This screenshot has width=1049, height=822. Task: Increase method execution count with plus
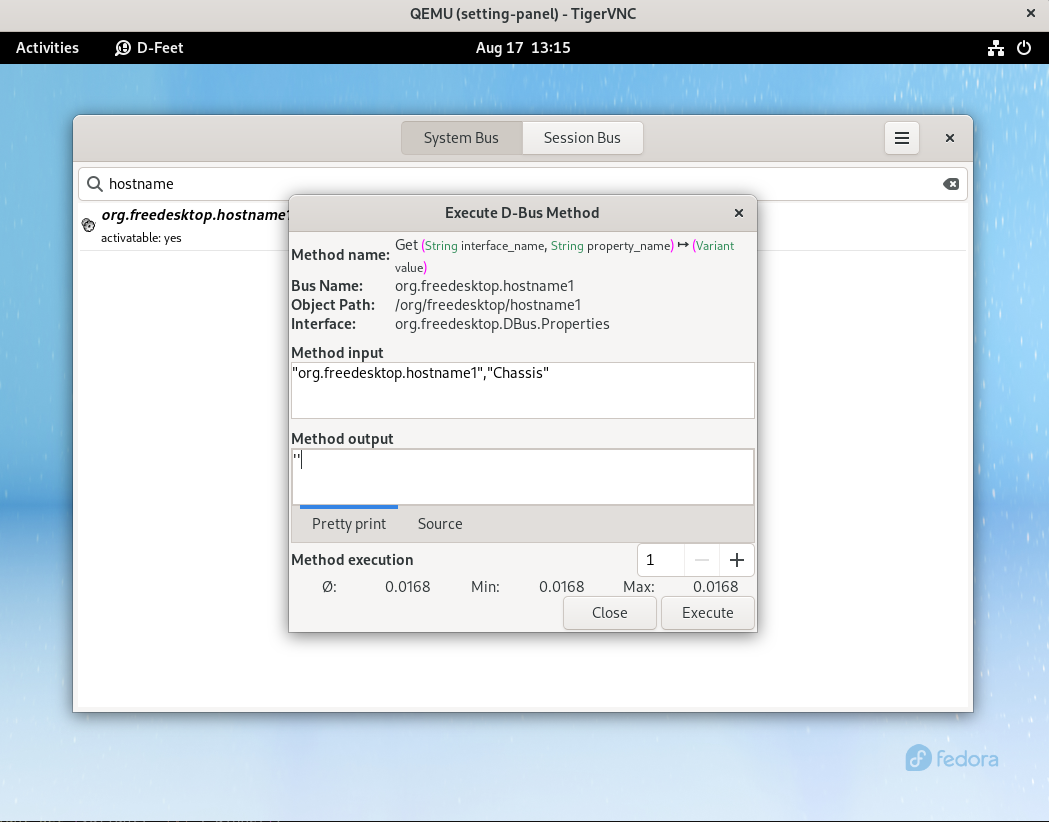[737, 560]
